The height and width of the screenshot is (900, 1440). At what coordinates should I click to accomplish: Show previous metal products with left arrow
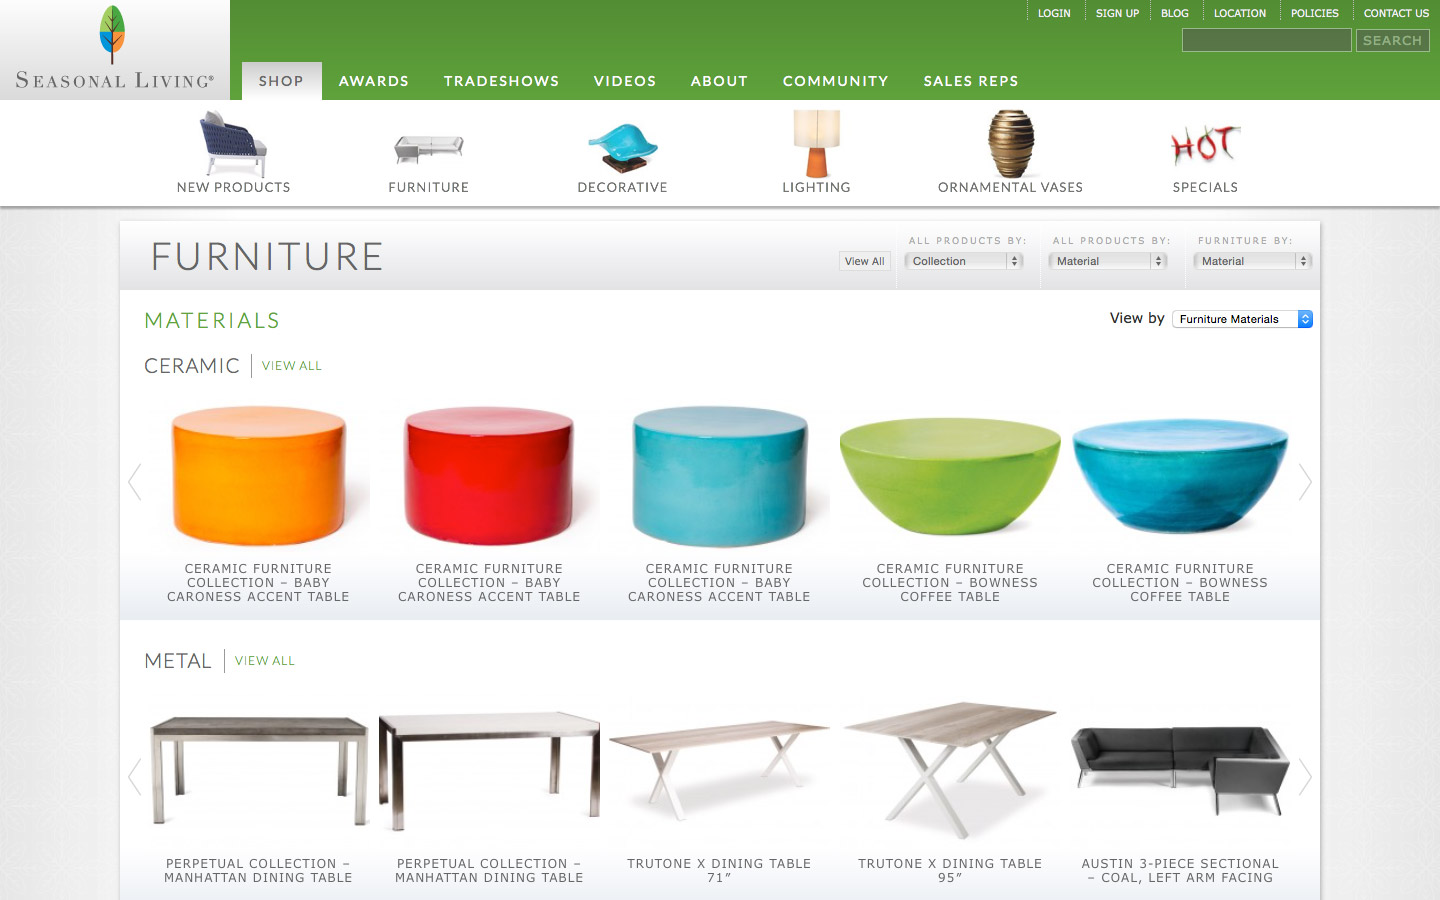click(135, 777)
